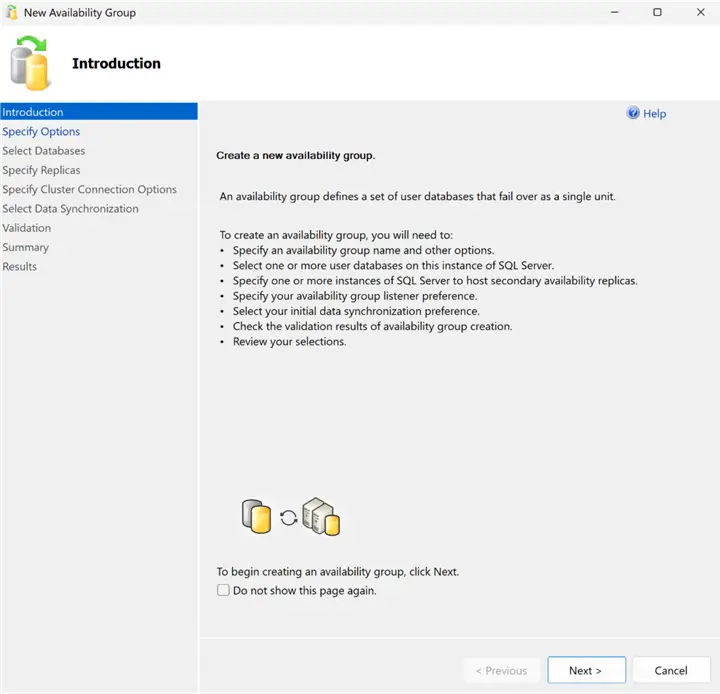720x694 pixels.
Task: Open the Select Databases step
Action: click(44, 151)
